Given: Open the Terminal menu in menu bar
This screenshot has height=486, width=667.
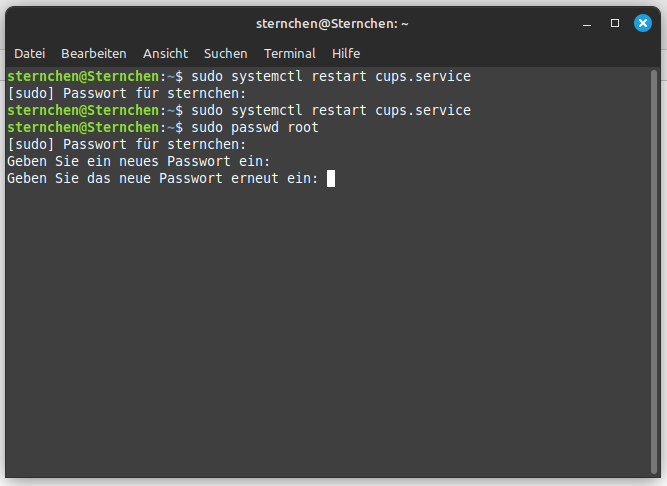Looking at the screenshot, I should point(289,53).
